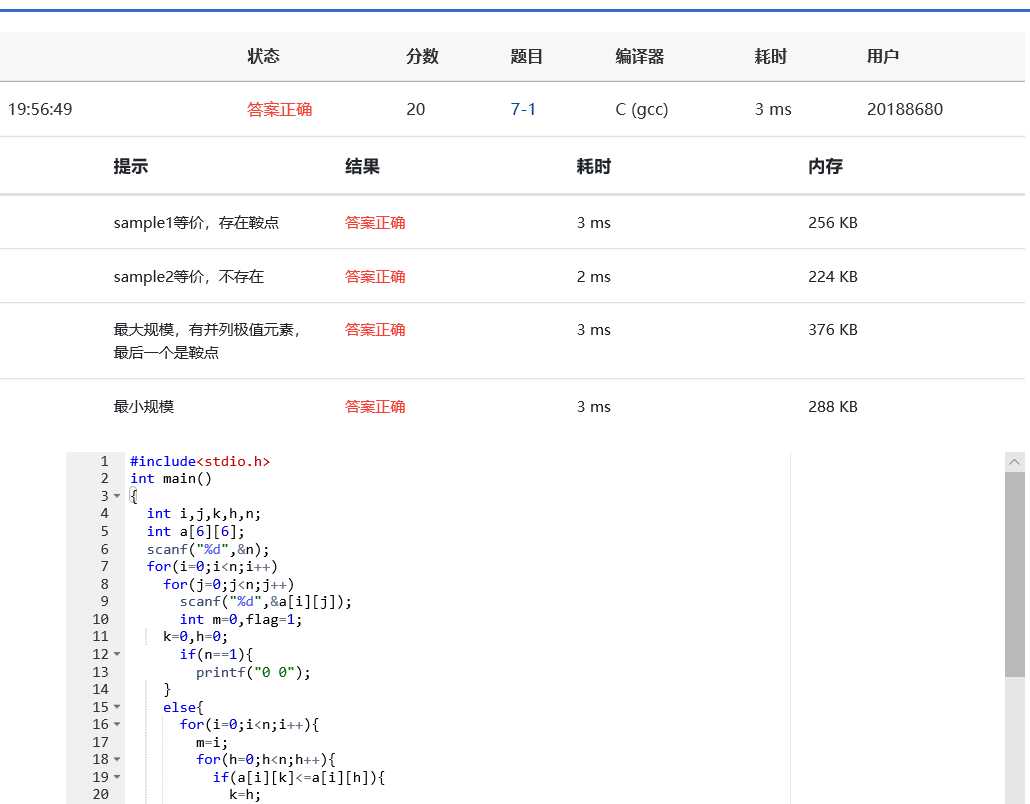Click the 答案正确 result for sample2
The height and width of the screenshot is (804, 1030).
(375, 277)
